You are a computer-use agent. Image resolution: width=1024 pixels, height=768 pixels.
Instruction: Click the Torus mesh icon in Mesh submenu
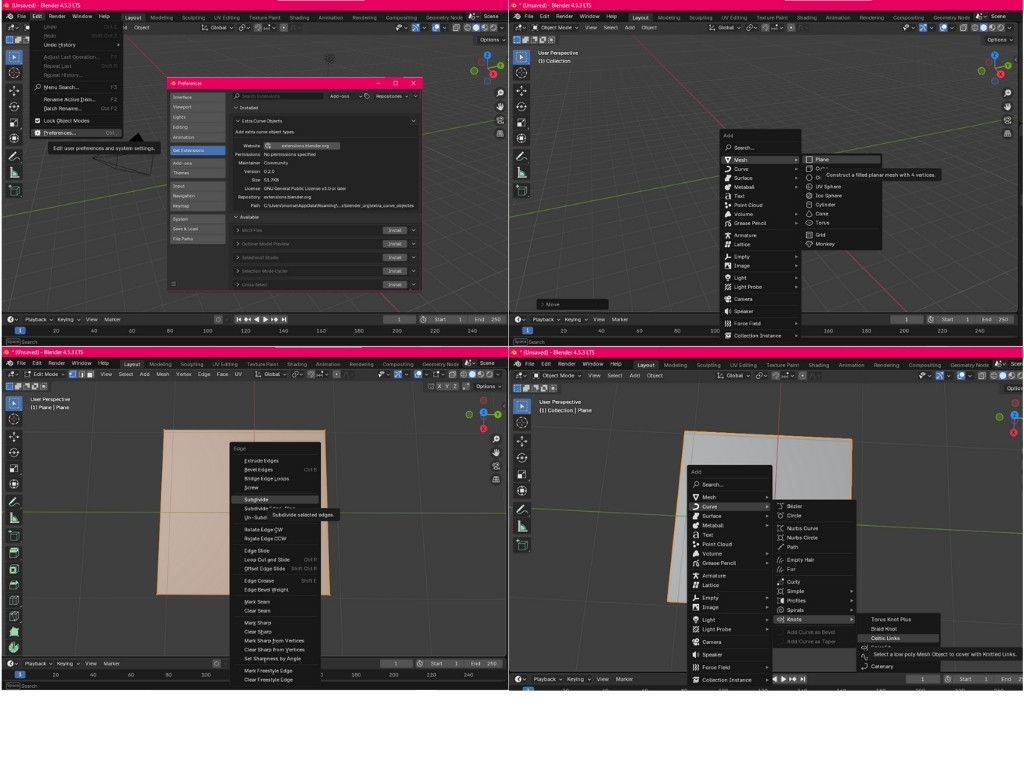810,223
